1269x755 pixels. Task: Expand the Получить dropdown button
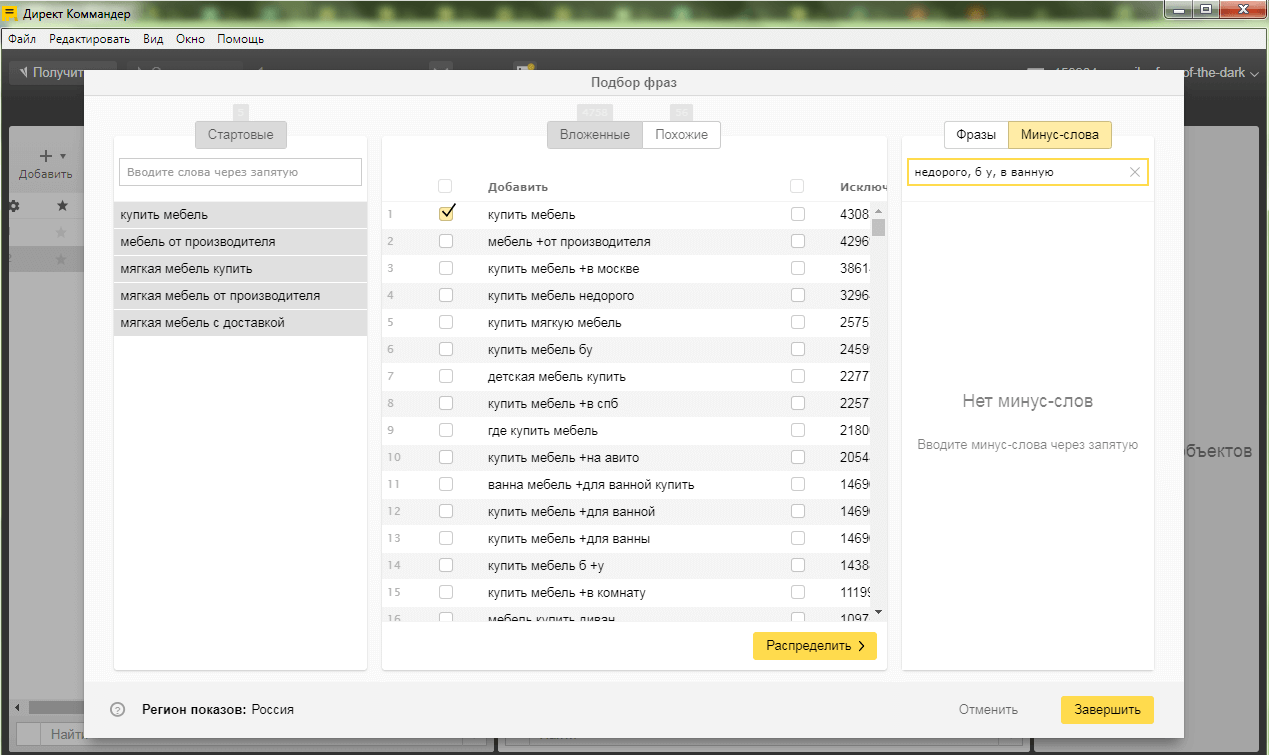coord(60,73)
